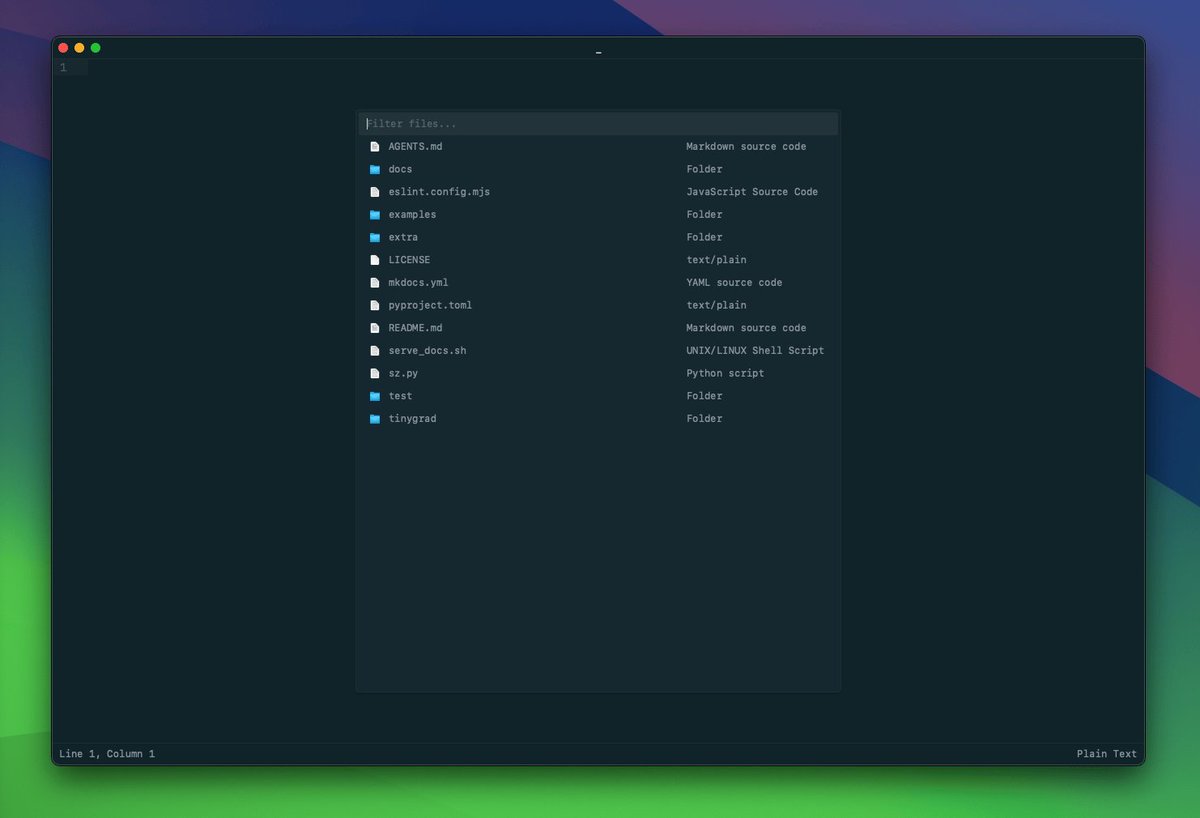Click the JavaScript Source Code type label

tap(752, 192)
